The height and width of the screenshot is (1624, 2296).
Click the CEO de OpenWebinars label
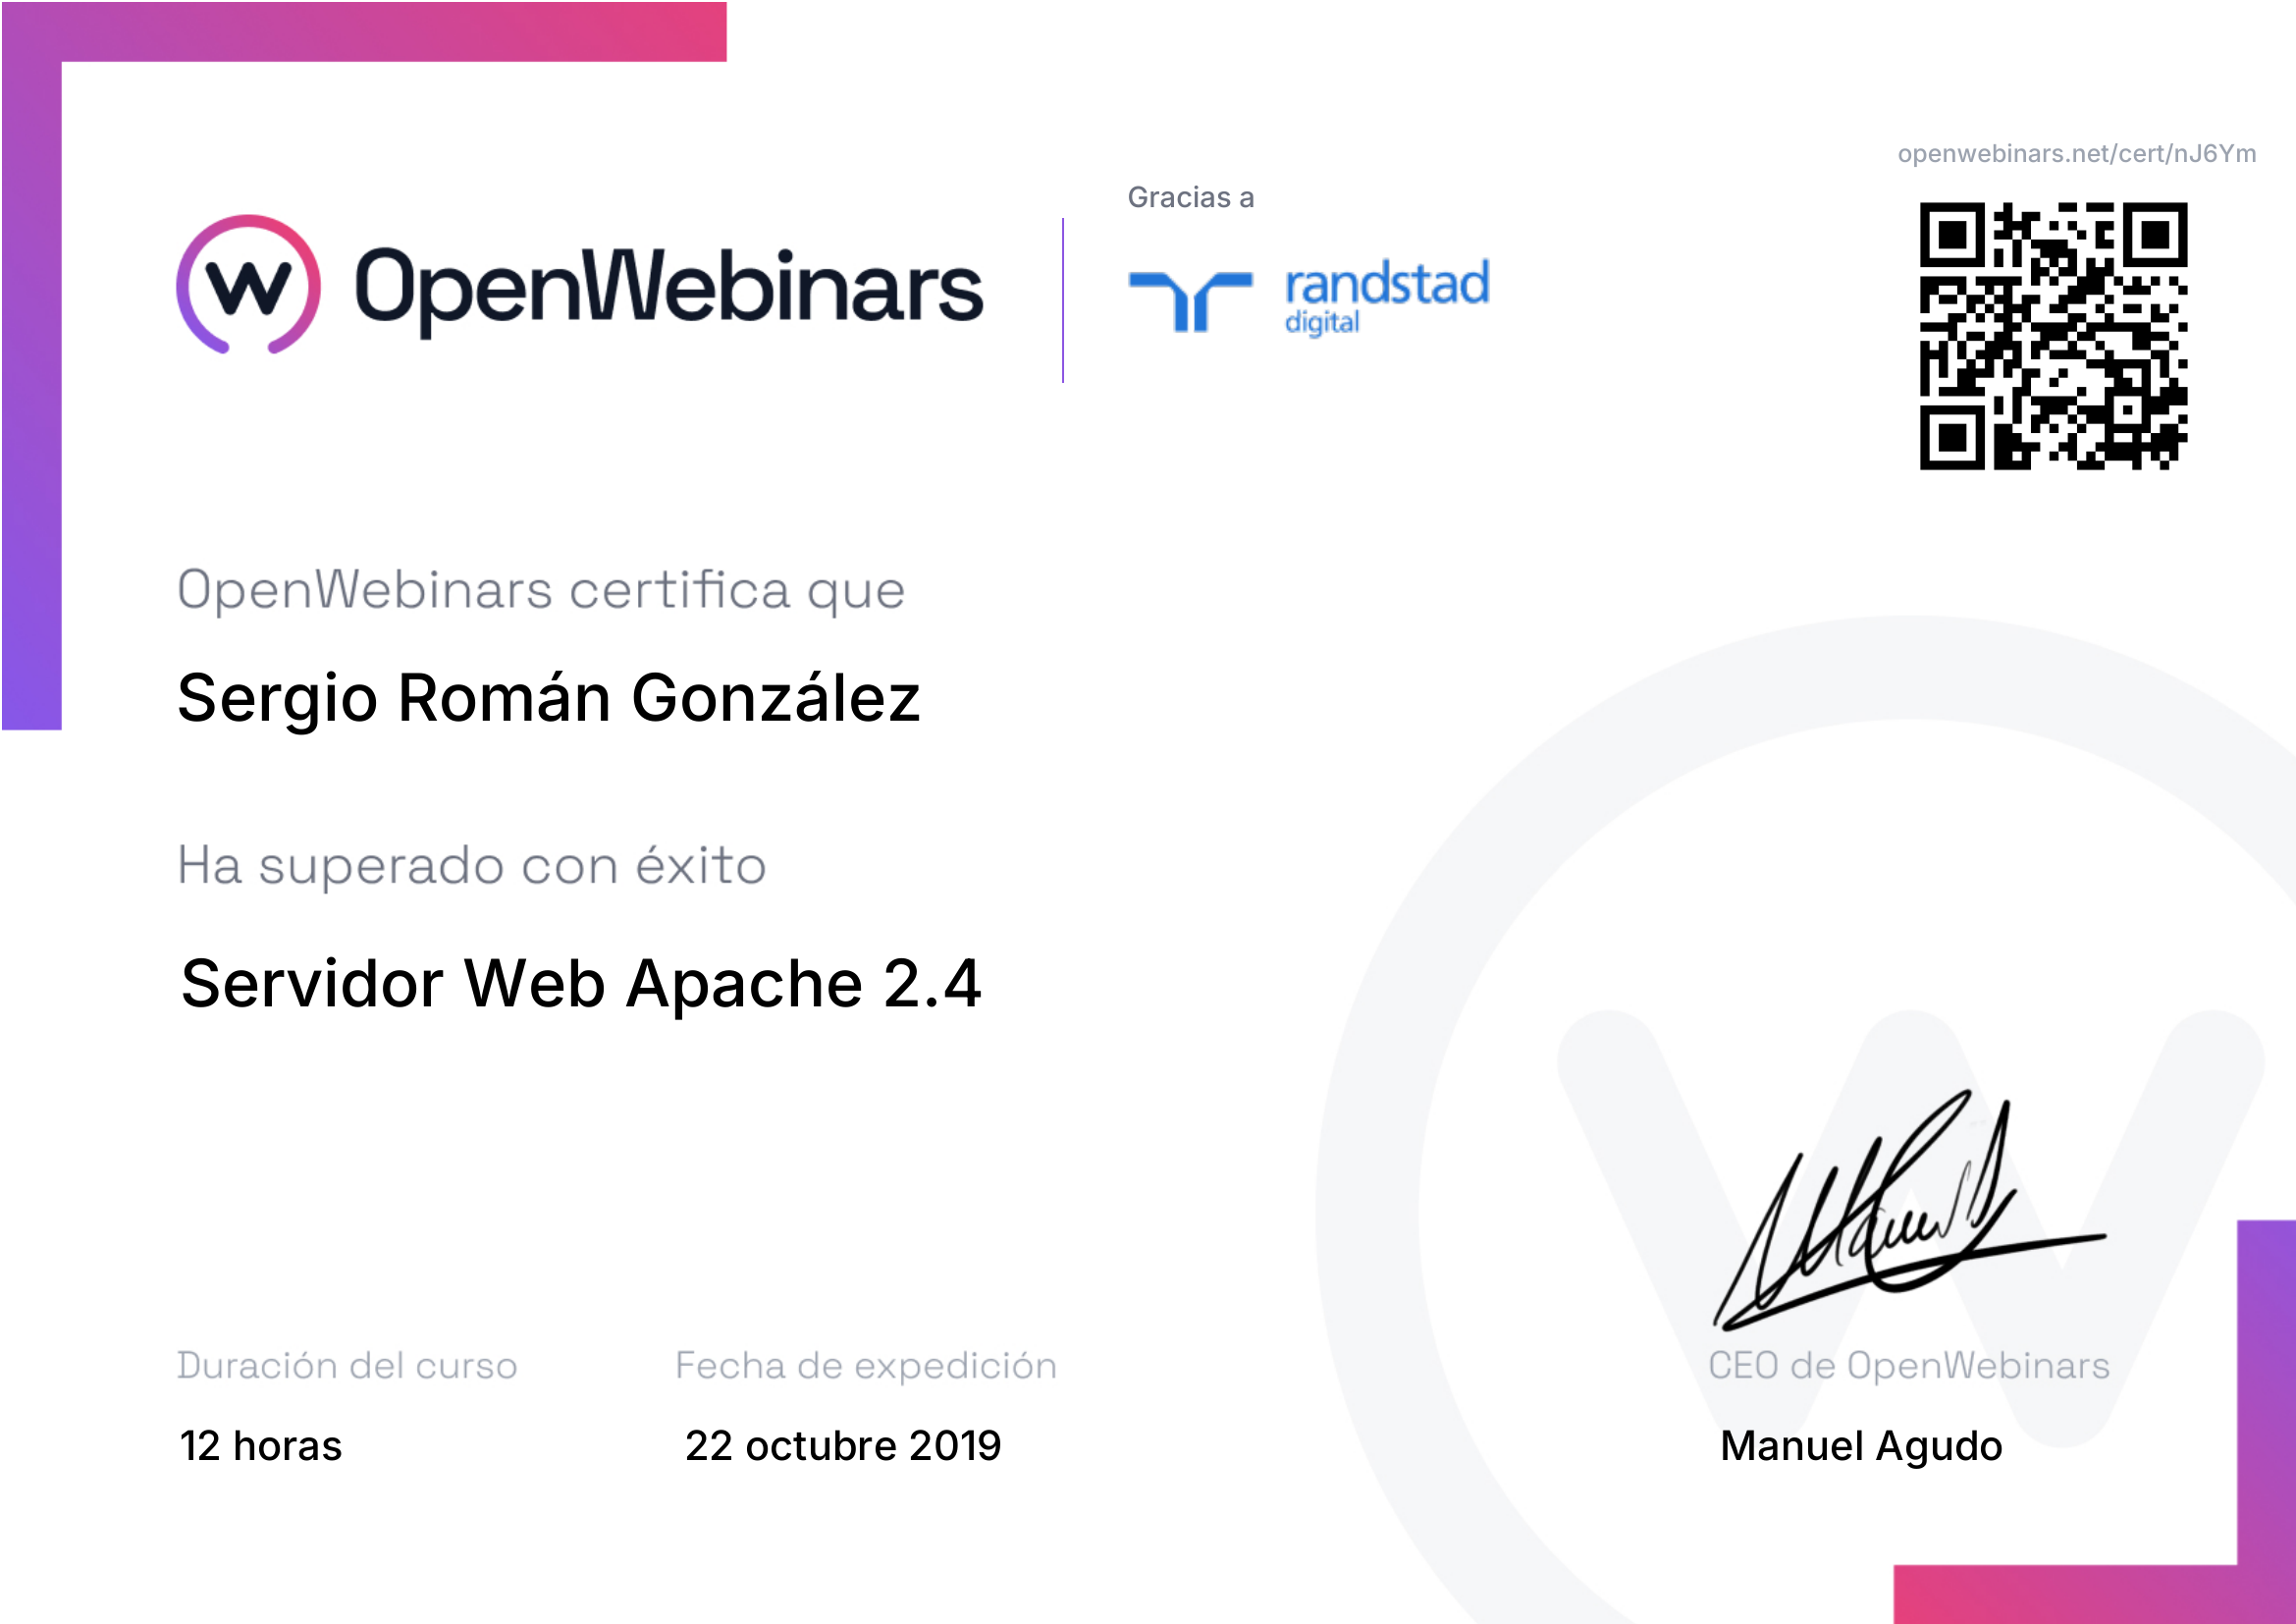pyautogui.click(x=1908, y=1366)
